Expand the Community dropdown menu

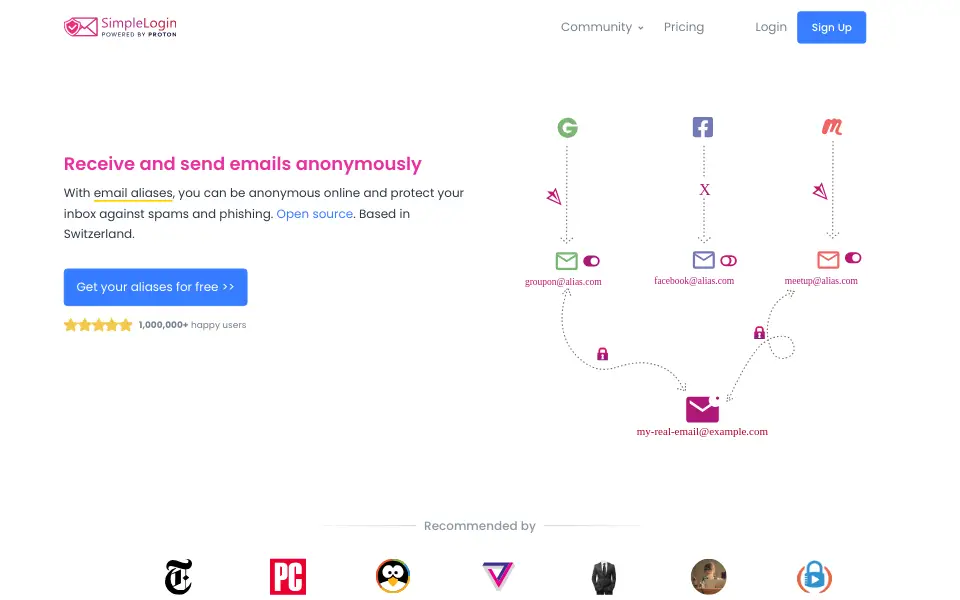[x=602, y=27]
